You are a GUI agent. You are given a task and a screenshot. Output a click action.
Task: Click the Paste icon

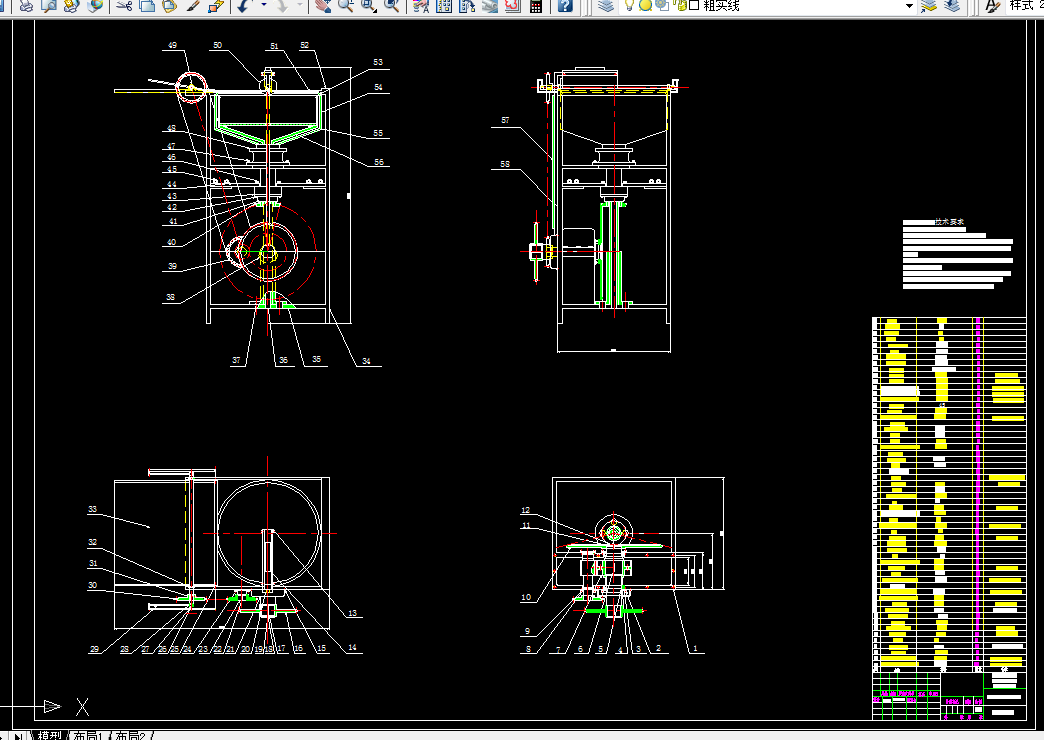170,6
